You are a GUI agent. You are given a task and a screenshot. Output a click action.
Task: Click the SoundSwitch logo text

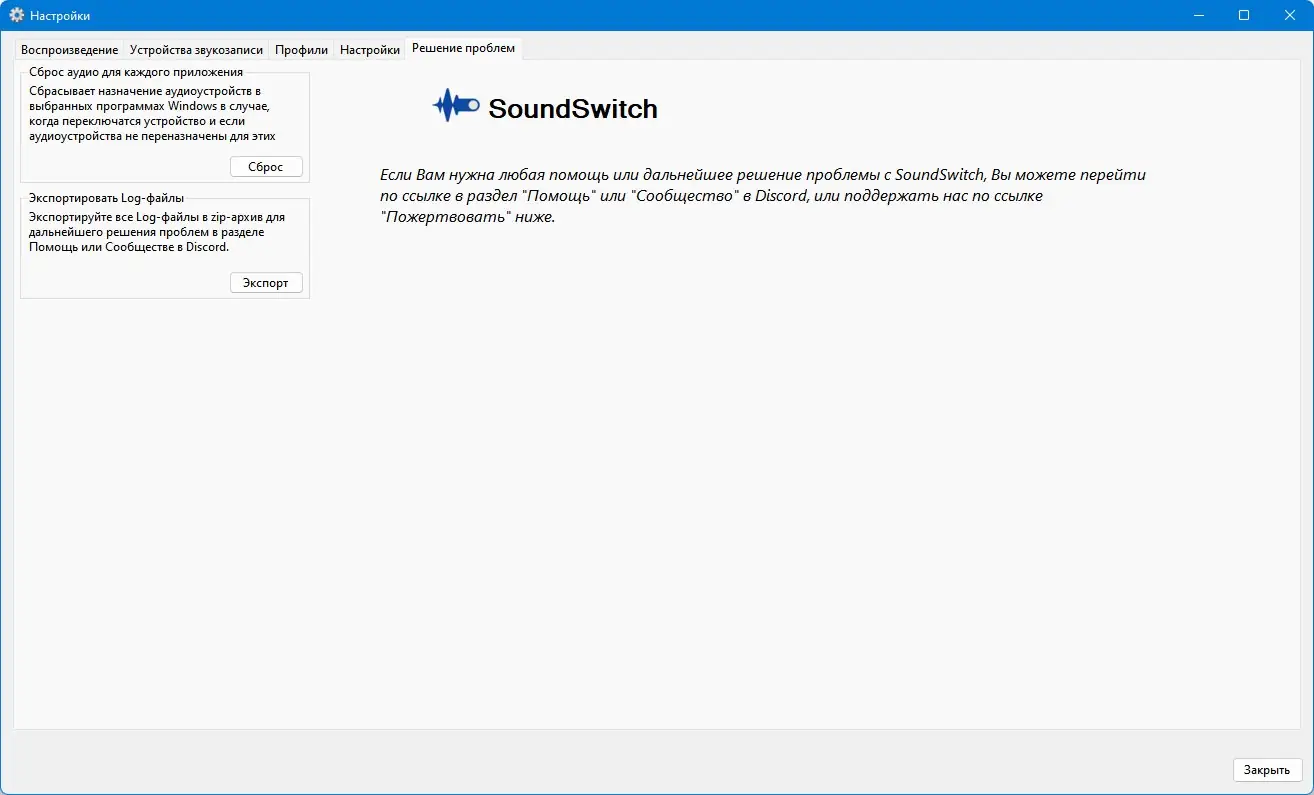(x=573, y=109)
